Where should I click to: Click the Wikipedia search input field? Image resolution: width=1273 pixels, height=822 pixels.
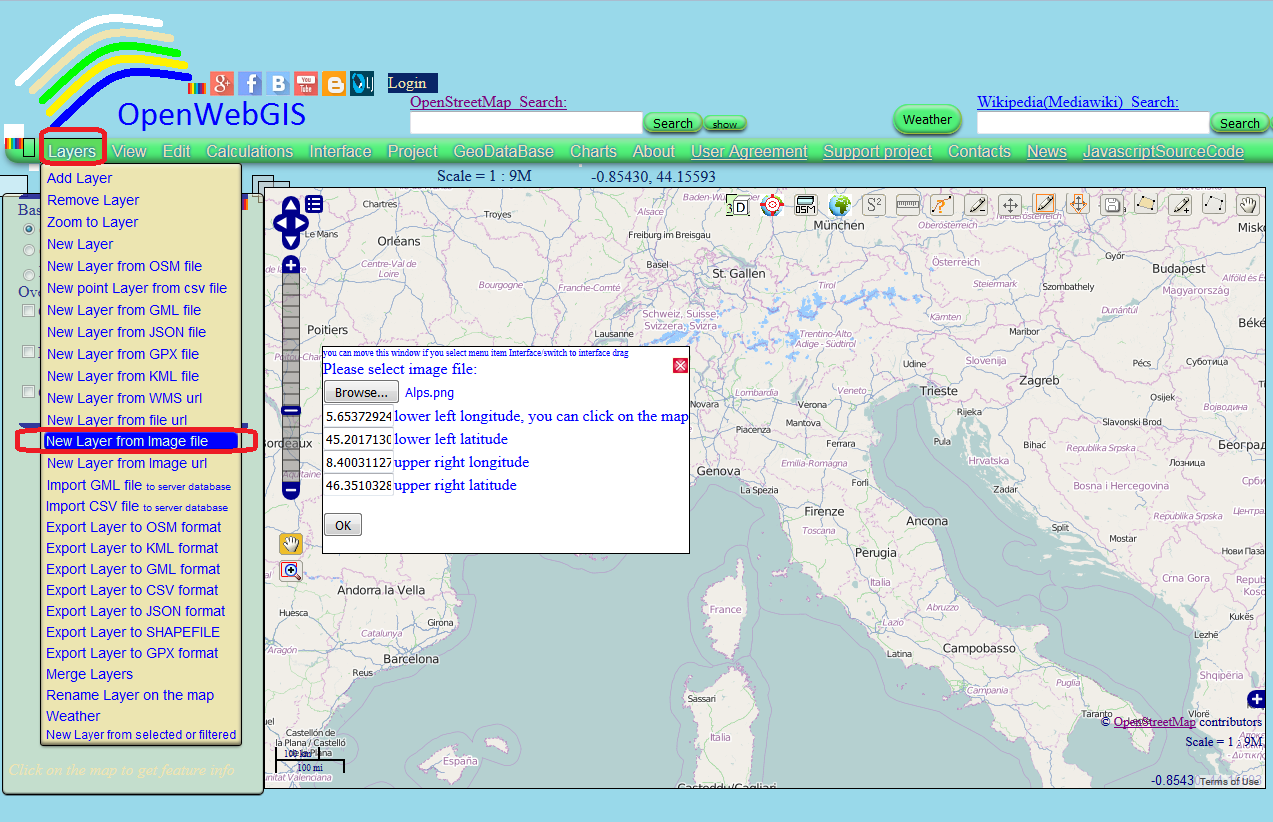[x=1093, y=123]
